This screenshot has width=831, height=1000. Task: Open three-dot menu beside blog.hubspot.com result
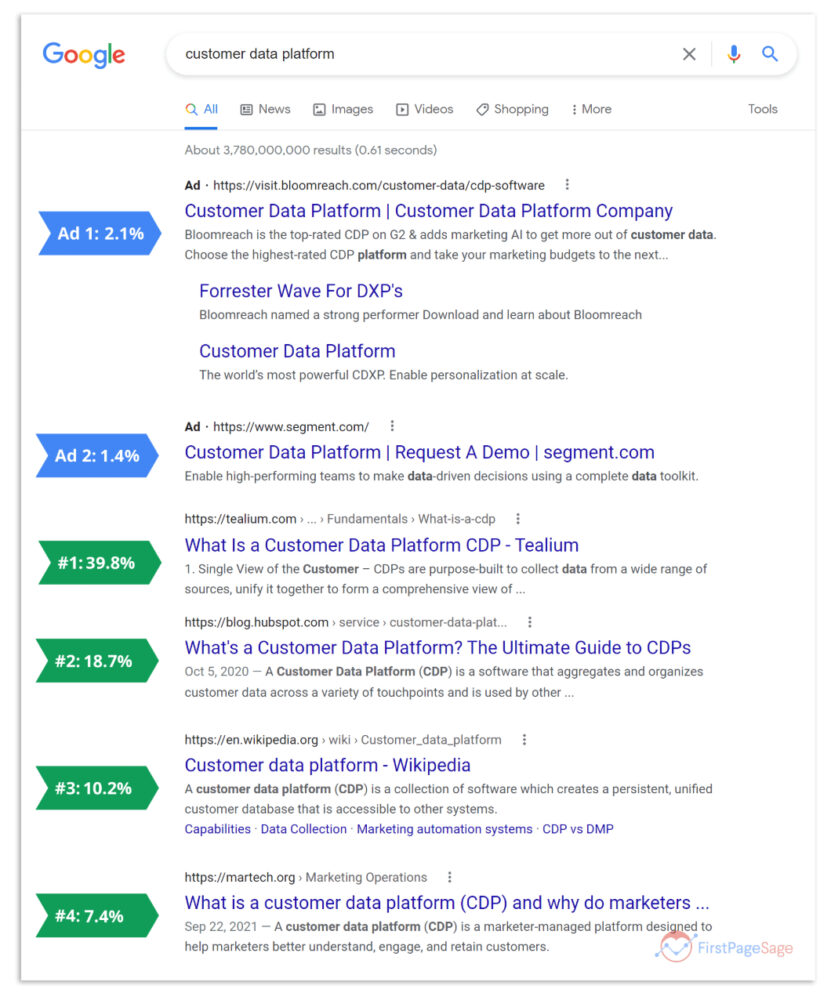click(529, 622)
